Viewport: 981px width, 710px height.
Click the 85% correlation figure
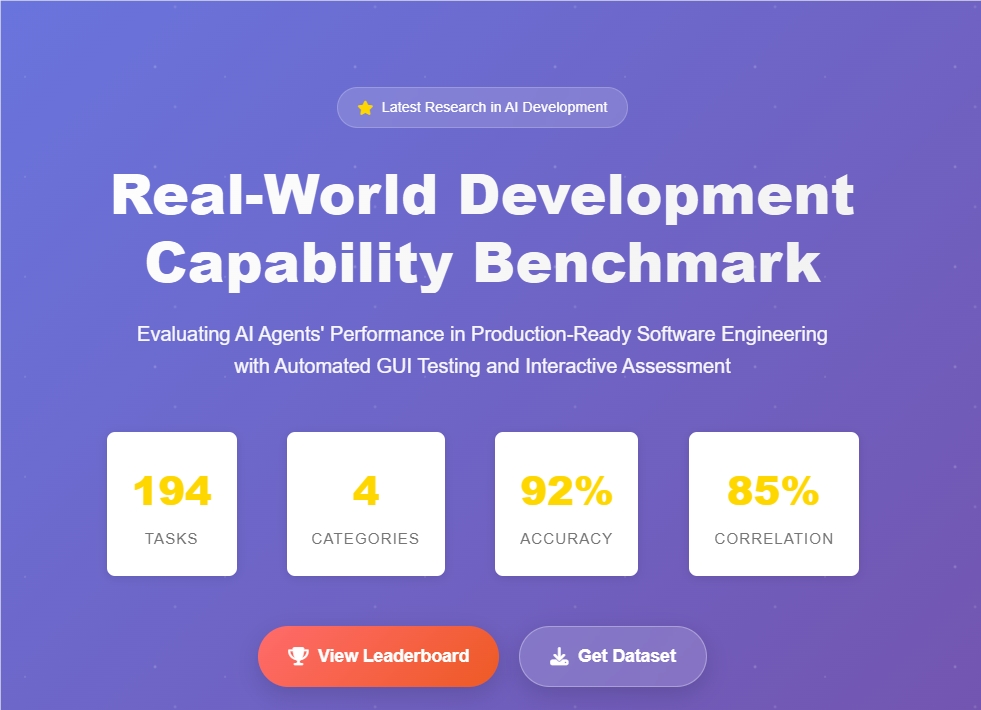773,491
